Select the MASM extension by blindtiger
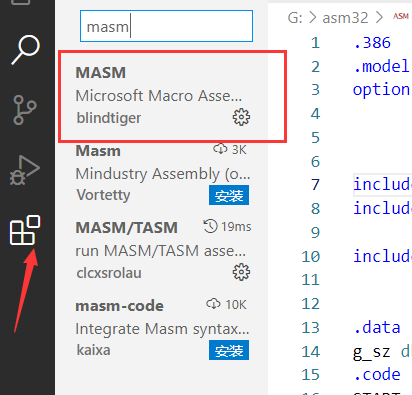 (162, 96)
